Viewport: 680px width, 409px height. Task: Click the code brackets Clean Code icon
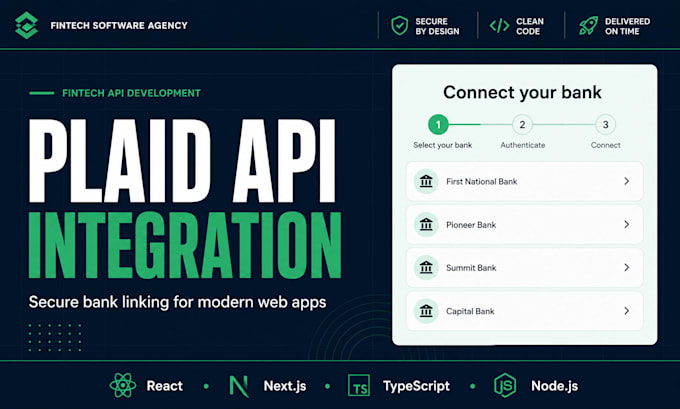point(500,26)
